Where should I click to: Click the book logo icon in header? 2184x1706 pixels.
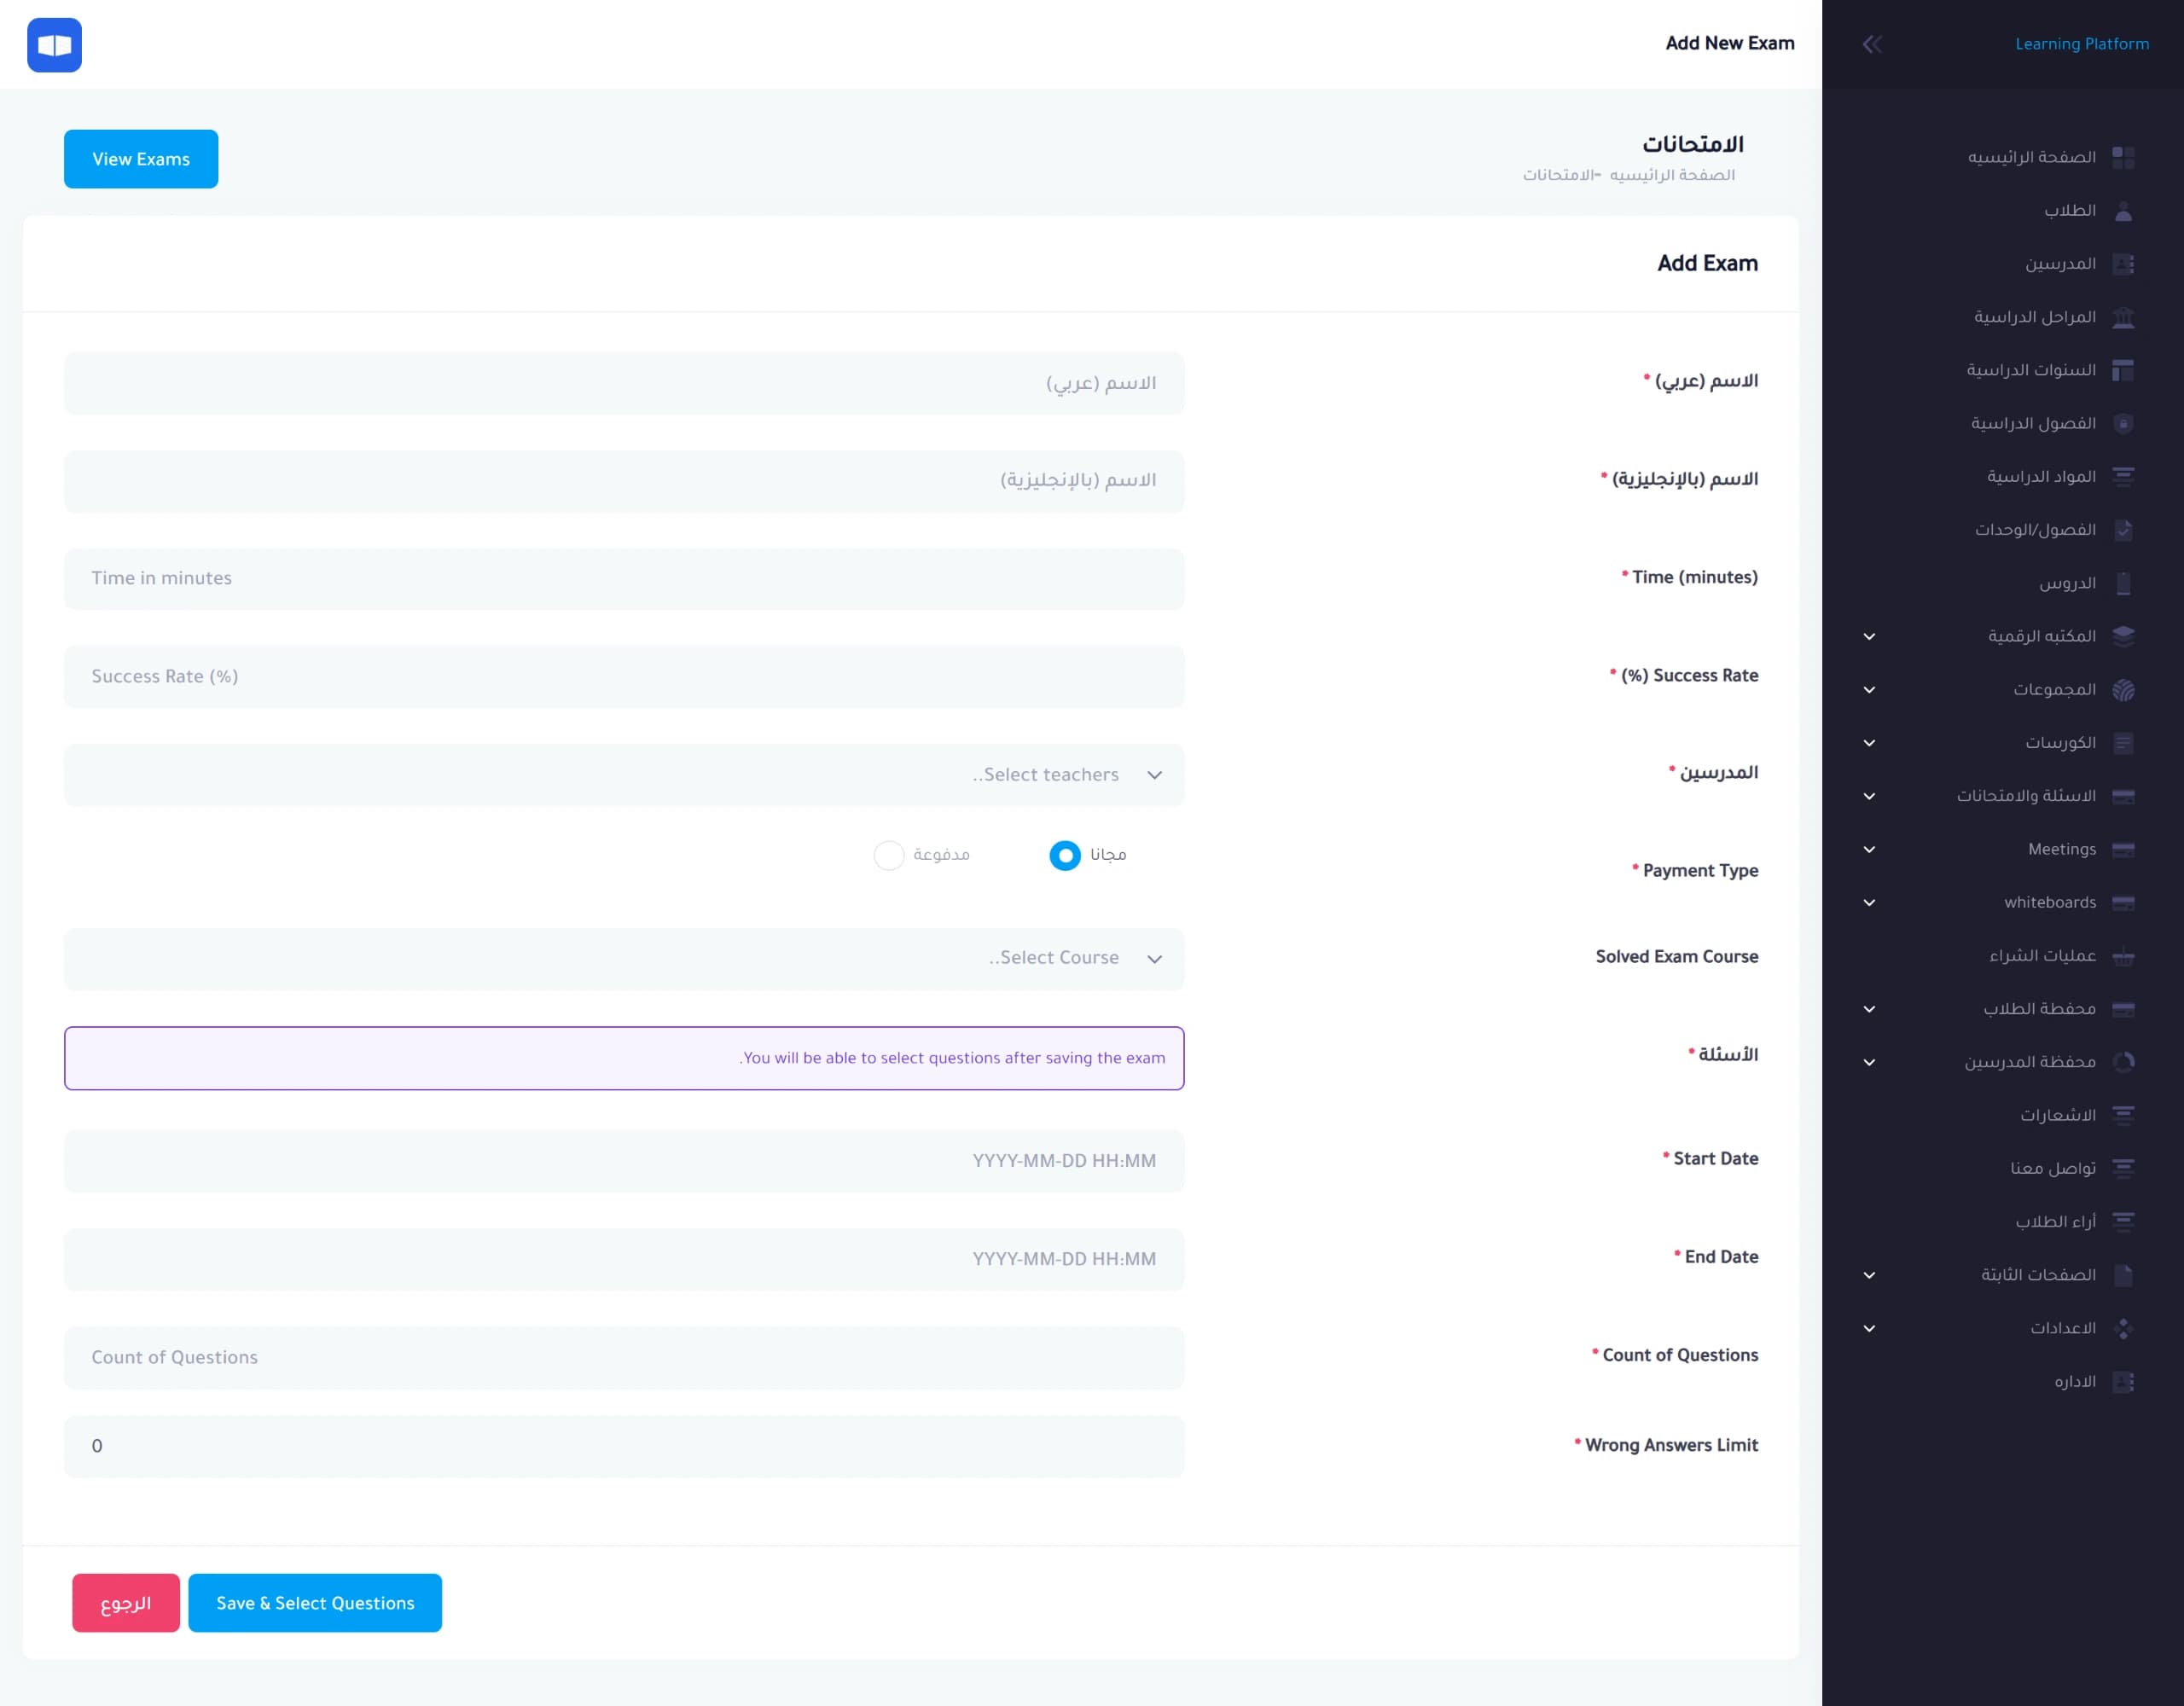pyautogui.click(x=54, y=45)
